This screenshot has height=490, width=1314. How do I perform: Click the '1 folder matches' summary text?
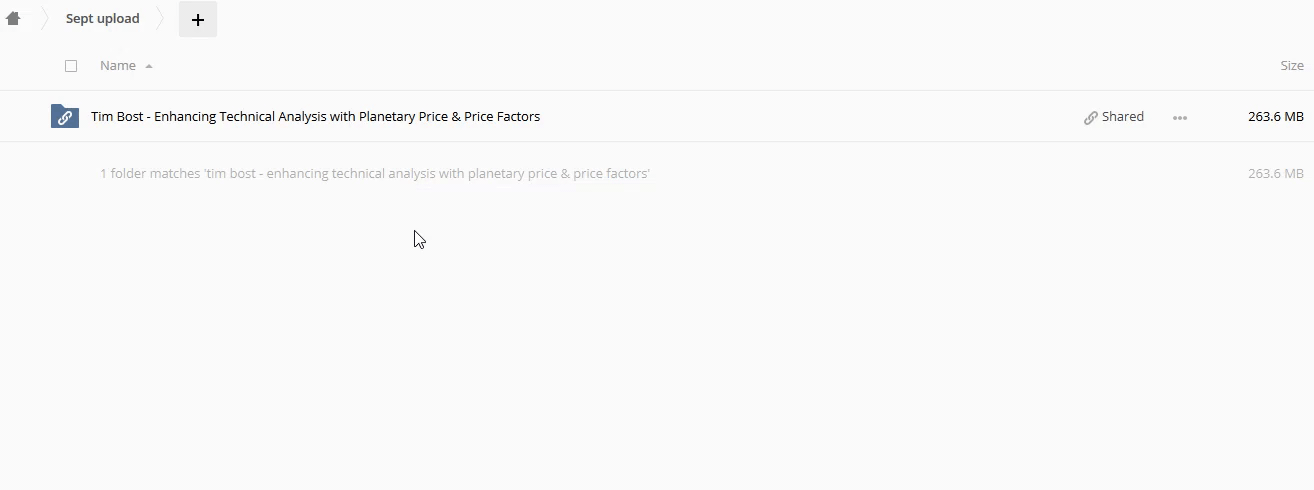coord(375,174)
